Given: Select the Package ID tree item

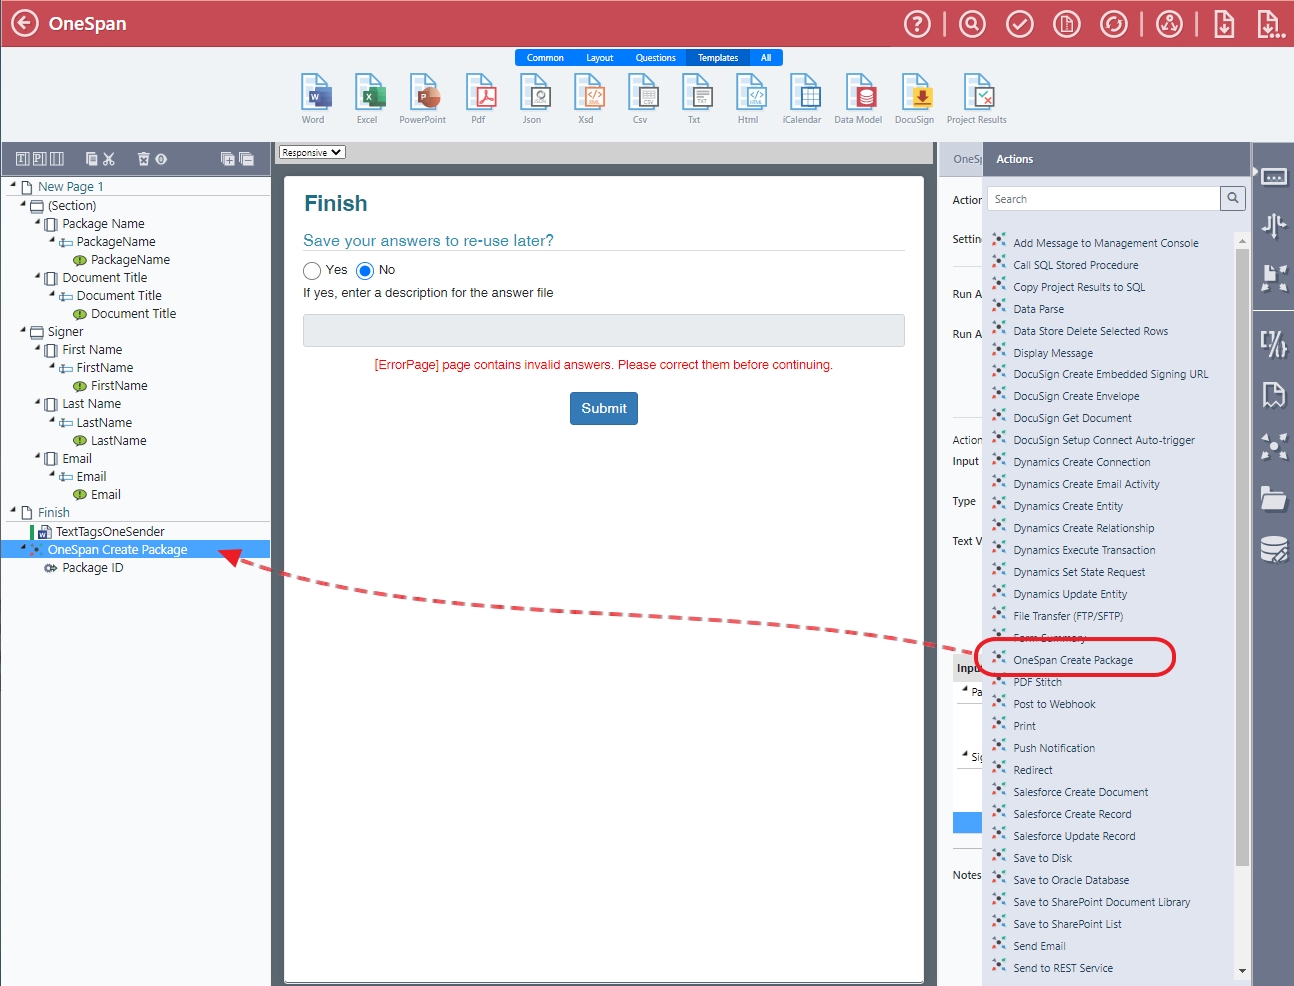Looking at the screenshot, I should (92, 567).
